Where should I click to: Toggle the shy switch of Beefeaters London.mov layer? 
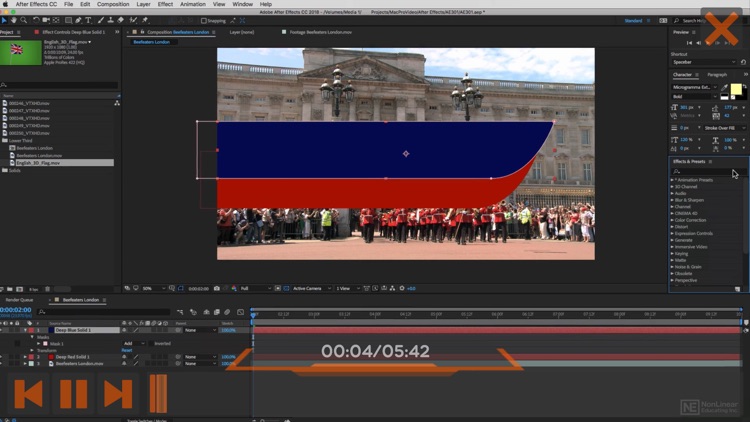click(124, 364)
